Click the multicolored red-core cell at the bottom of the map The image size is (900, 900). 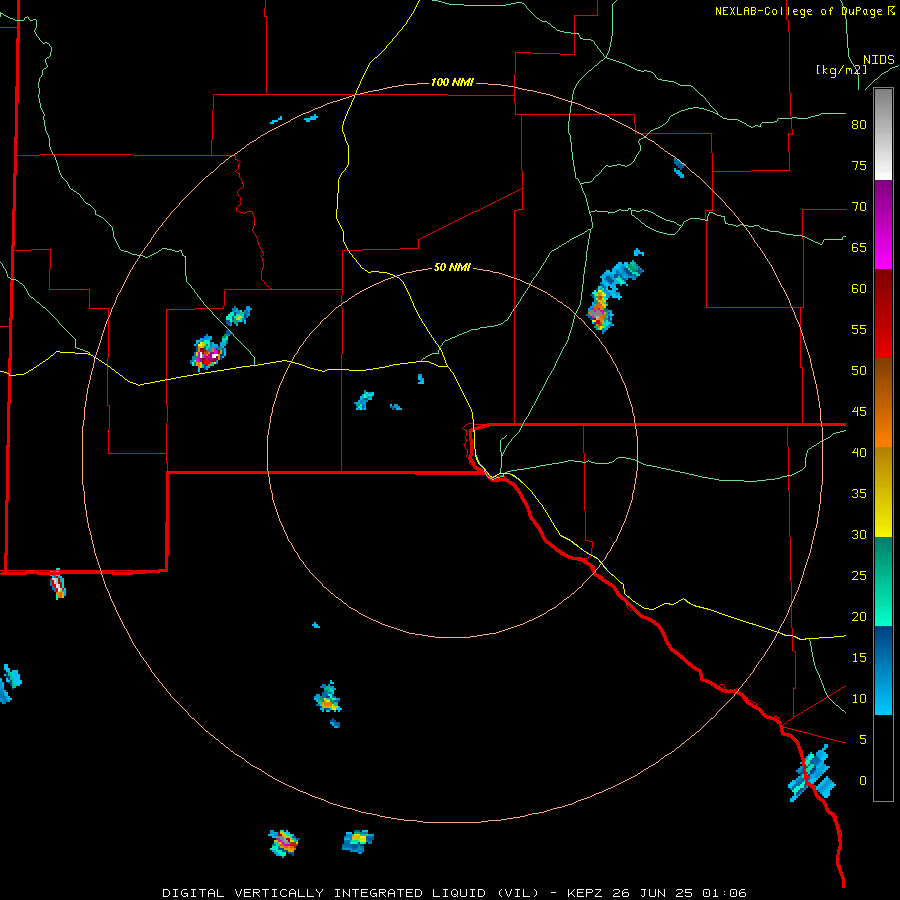(x=284, y=843)
